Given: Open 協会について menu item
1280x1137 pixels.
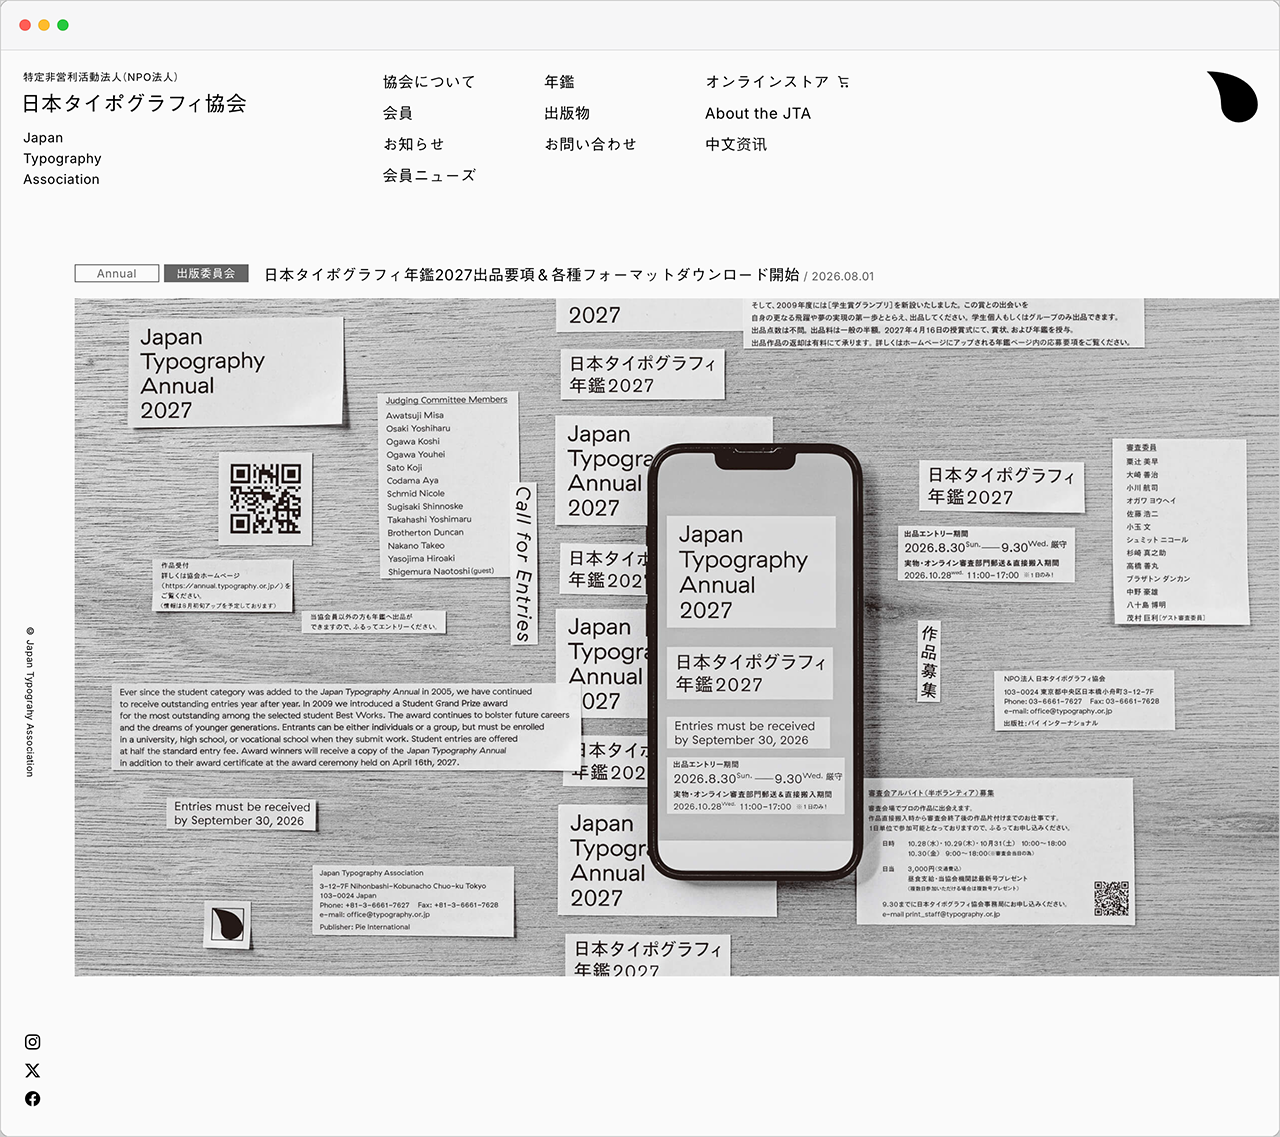Looking at the screenshot, I should (429, 82).
